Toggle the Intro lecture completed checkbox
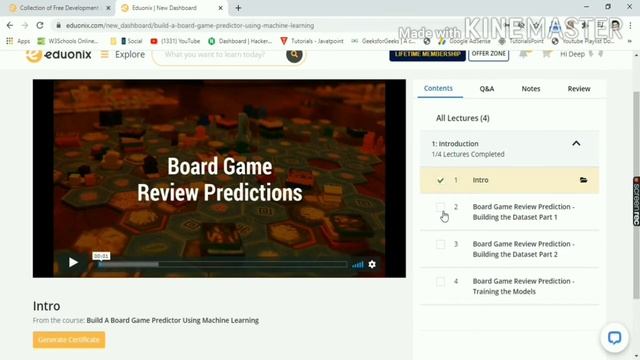This screenshot has width=640, height=360. click(x=440, y=180)
